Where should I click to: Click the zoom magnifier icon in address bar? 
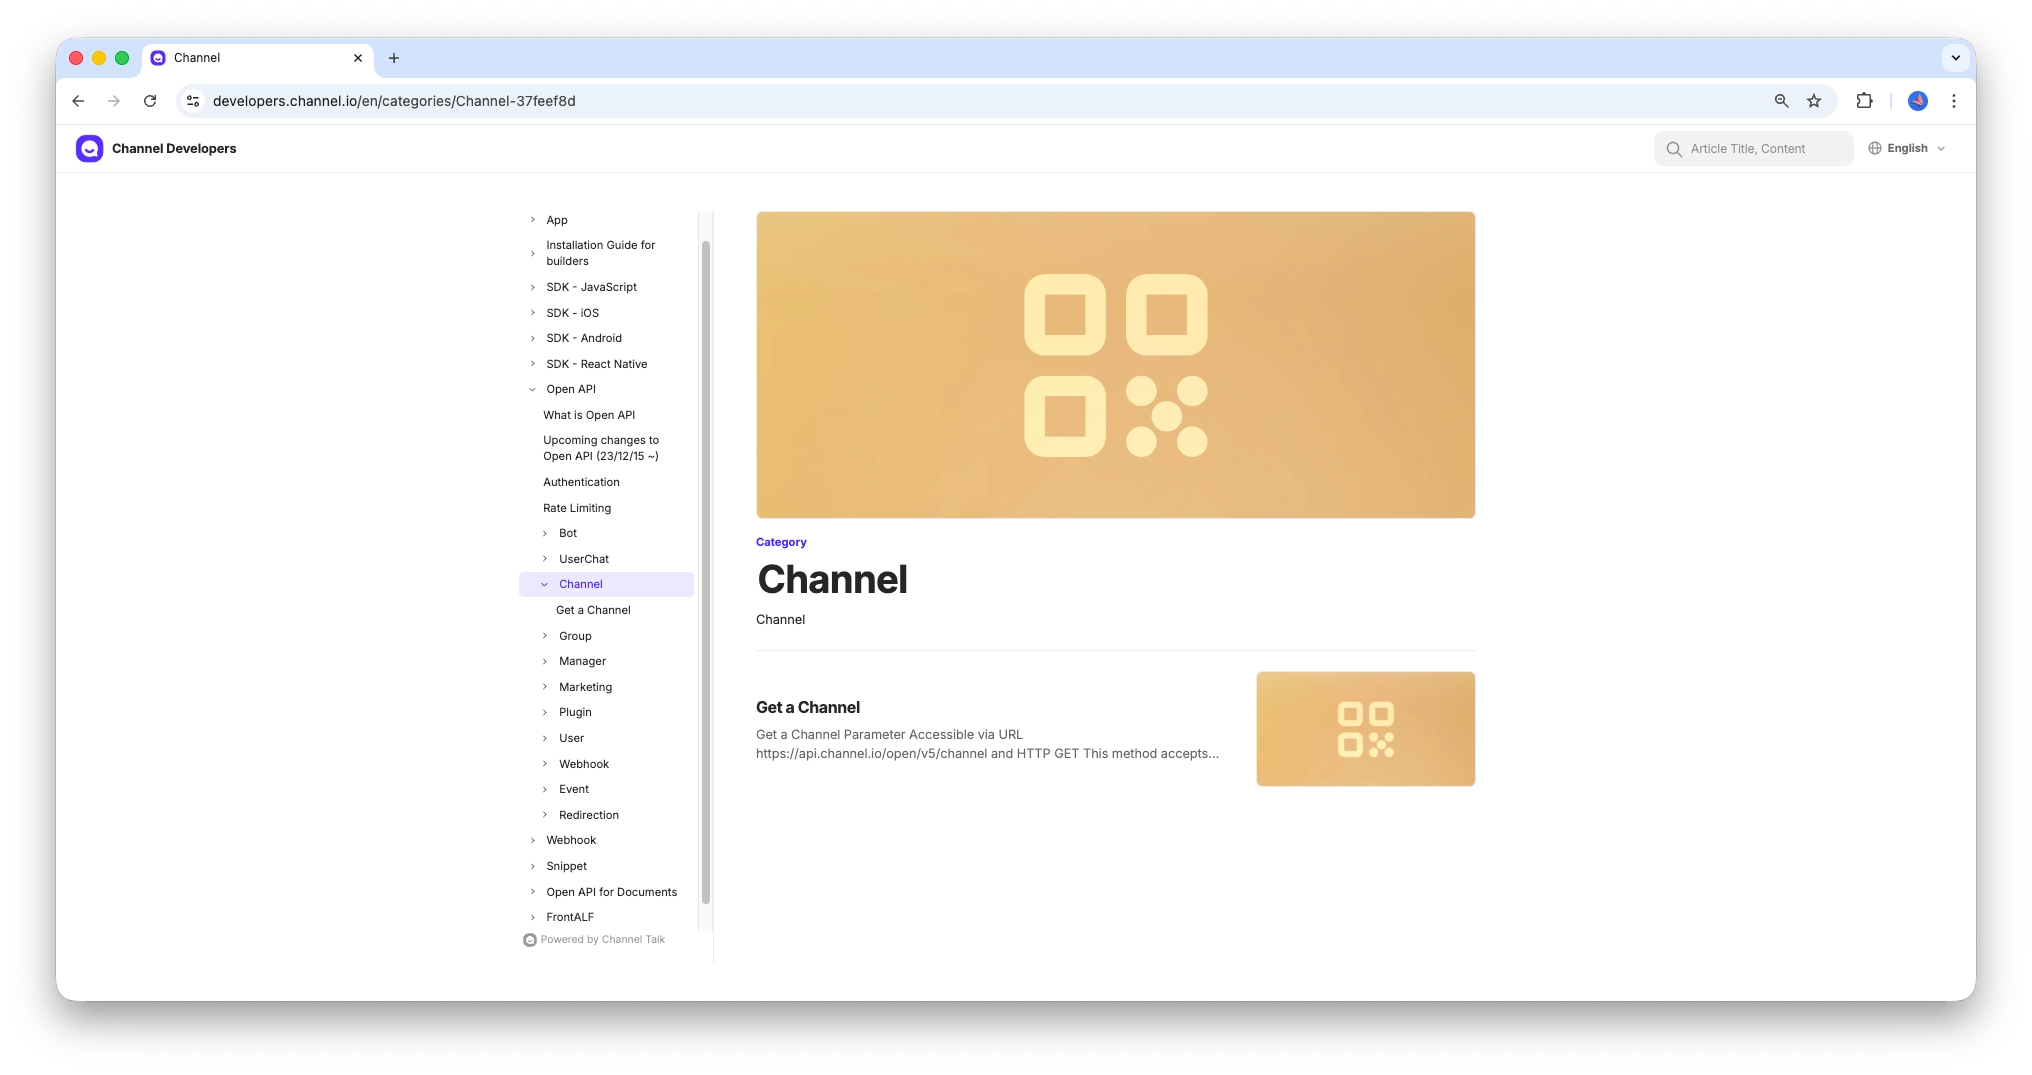pos(1782,101)
